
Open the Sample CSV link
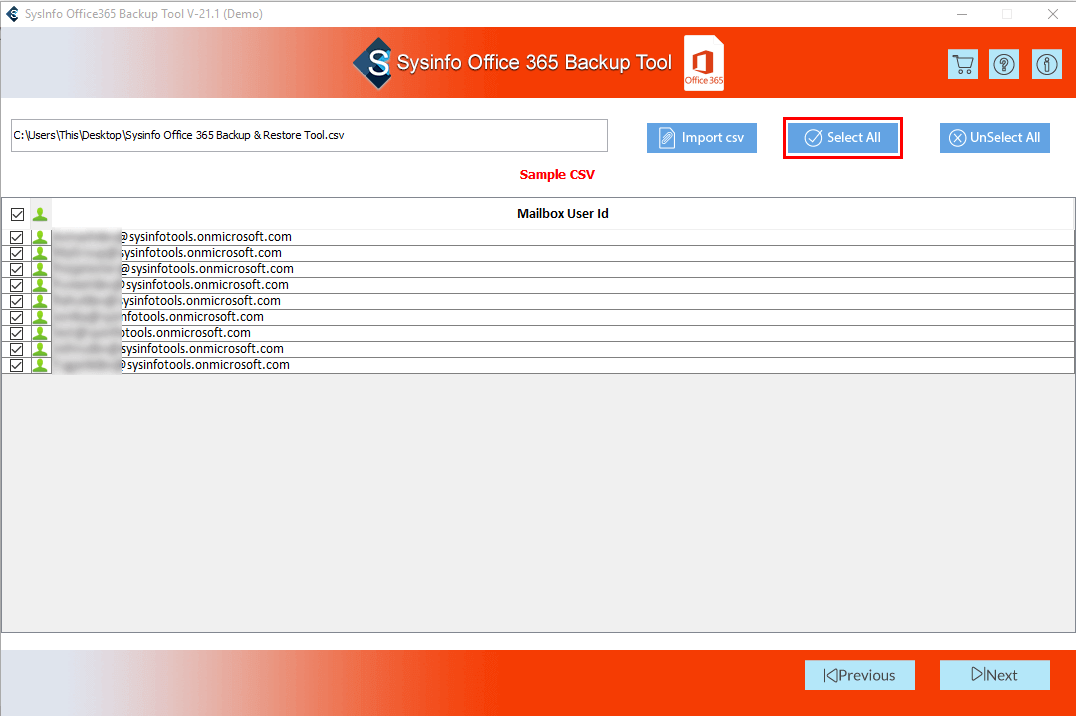coord(557,174)
